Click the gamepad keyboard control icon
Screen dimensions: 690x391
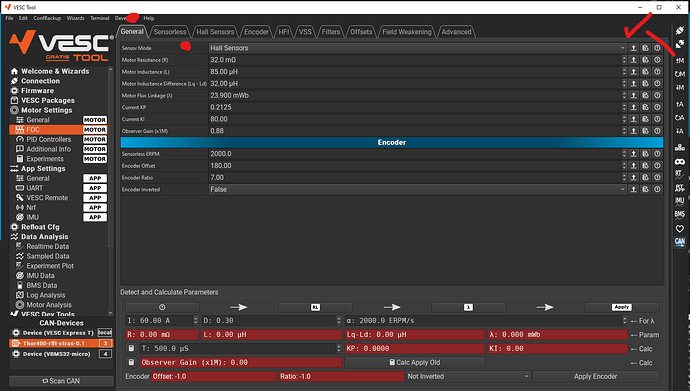click(680, 161)
